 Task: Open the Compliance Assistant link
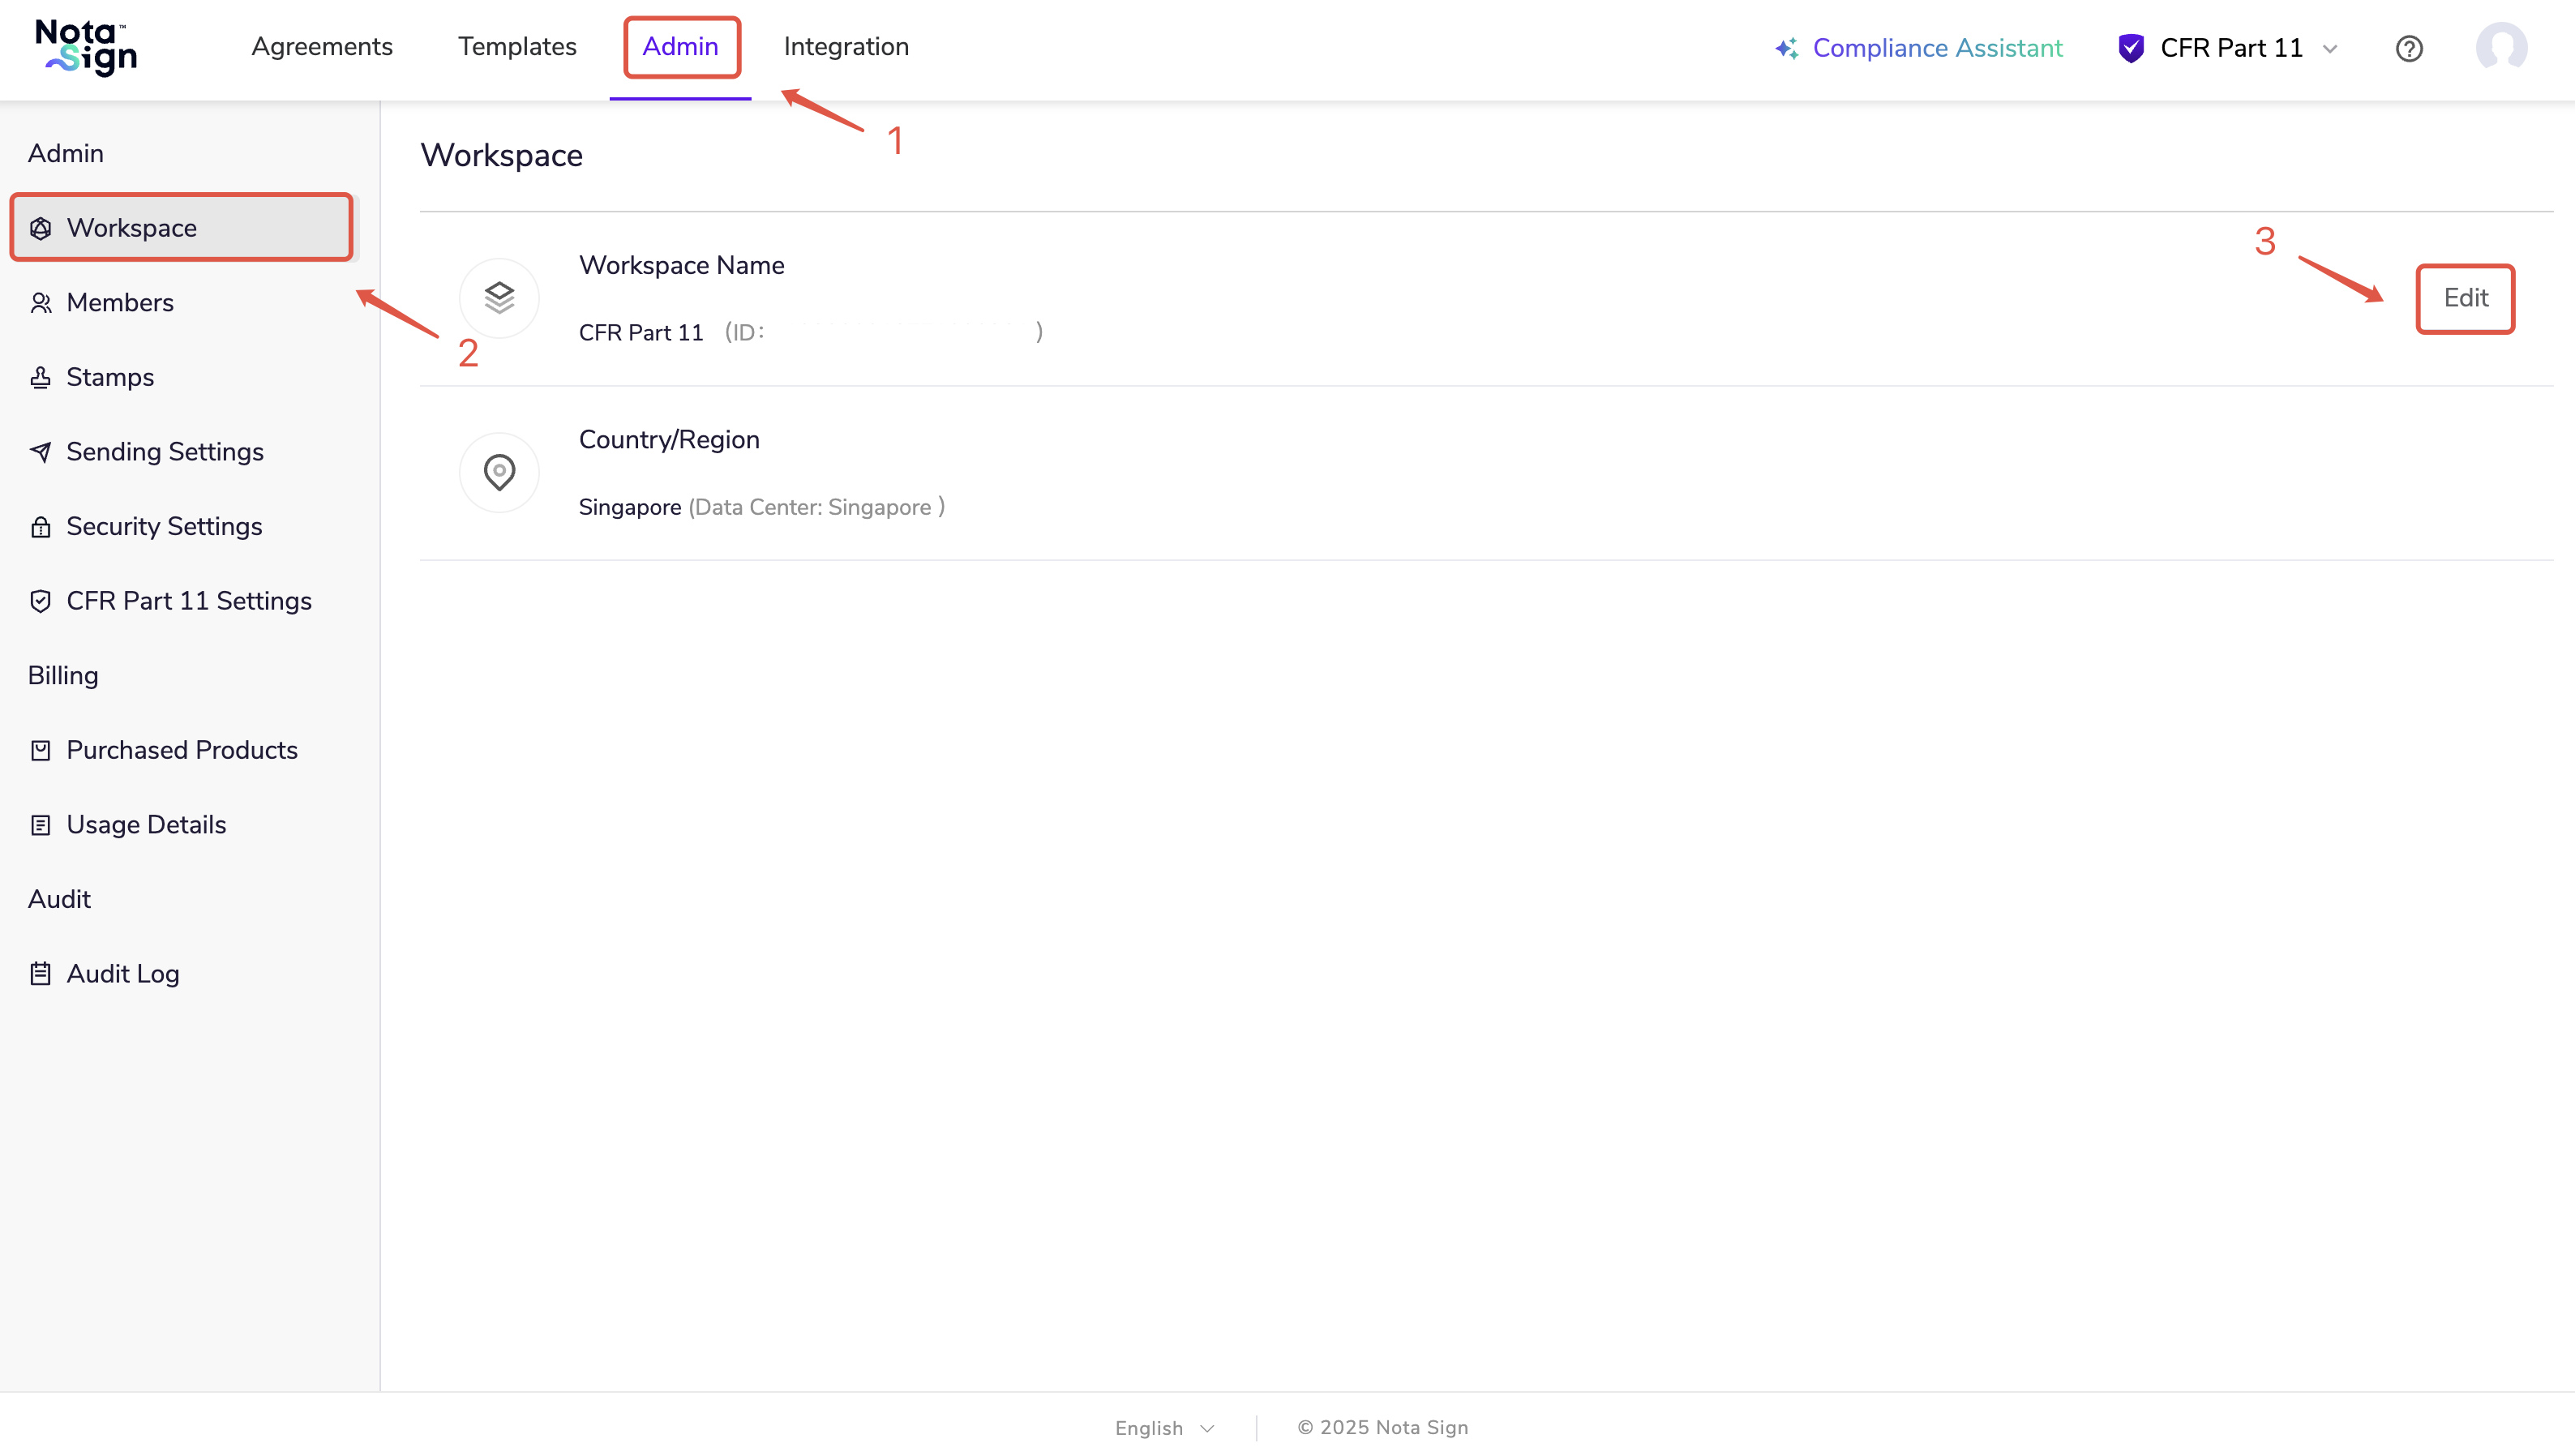pyautogui.click(x=1937, y=48)
